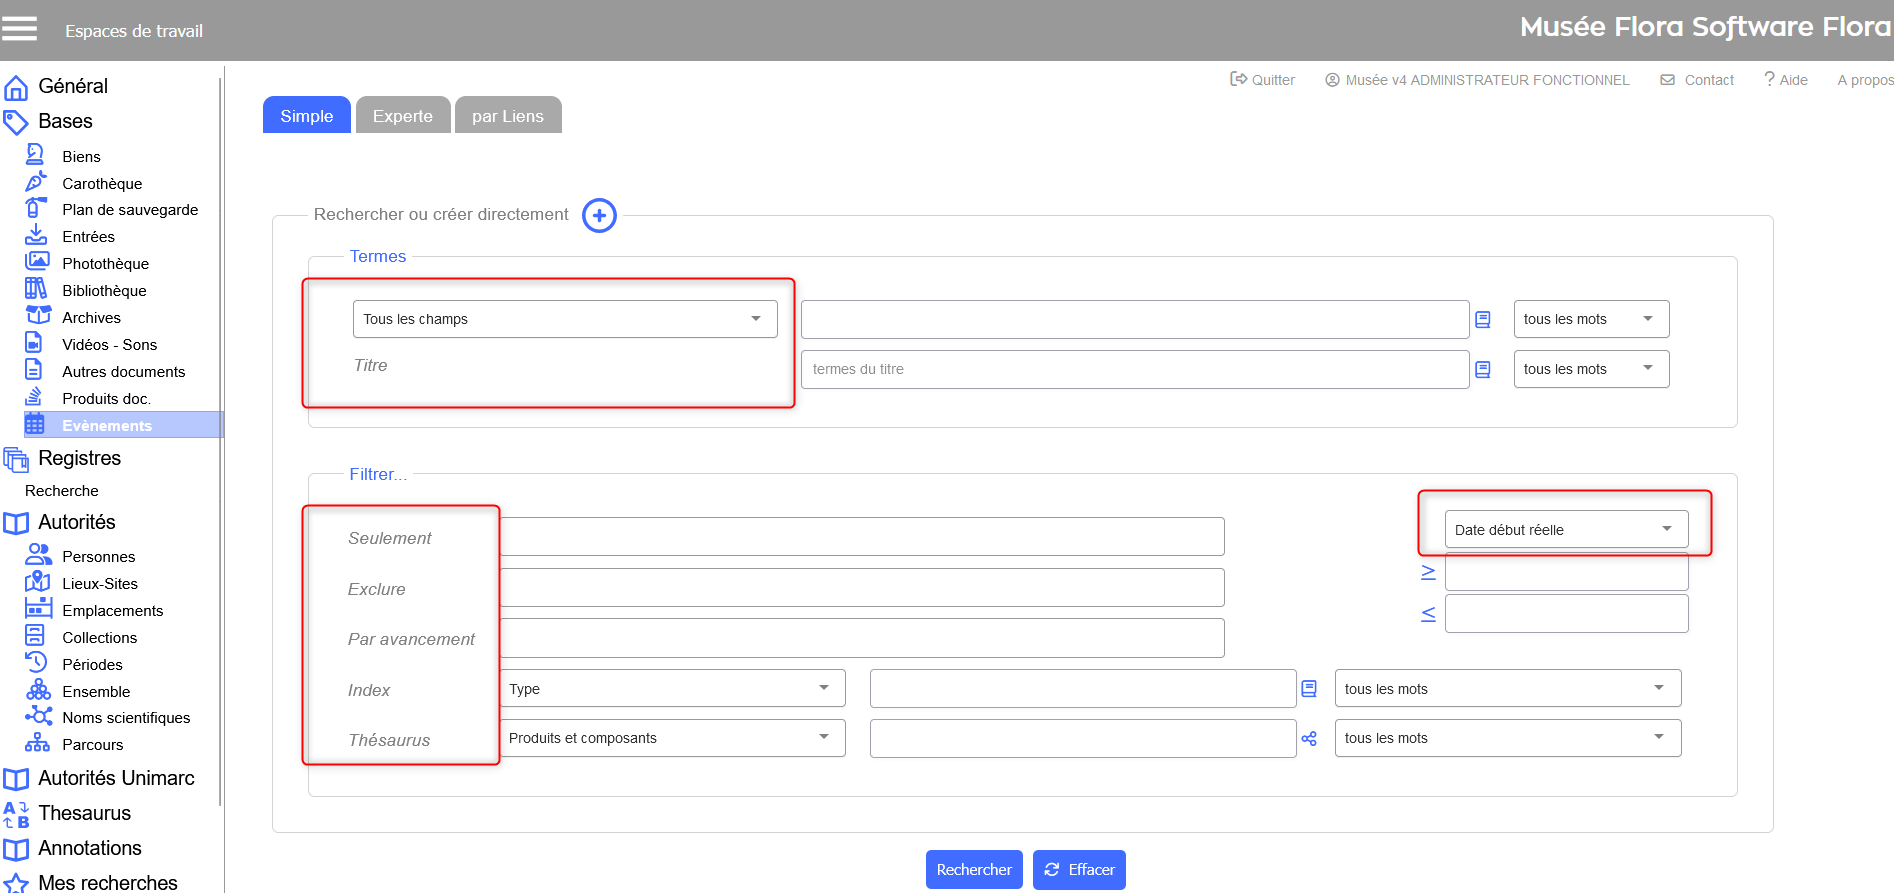Click the Quitter link
Image resolution: width=1894 pixels, height=893 pixels.
coord(1262,80)
